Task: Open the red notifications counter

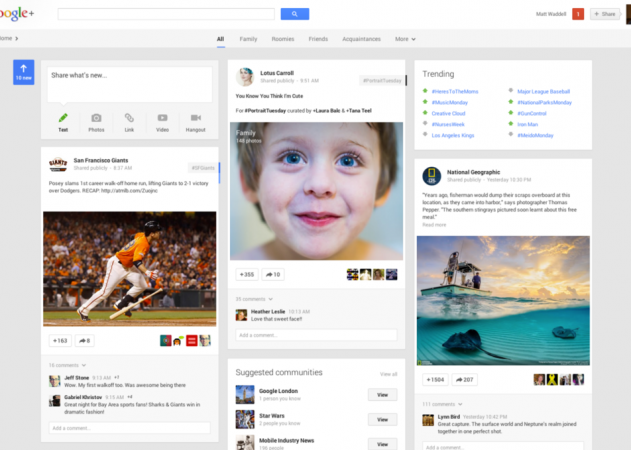Action: tap(577, 14)
